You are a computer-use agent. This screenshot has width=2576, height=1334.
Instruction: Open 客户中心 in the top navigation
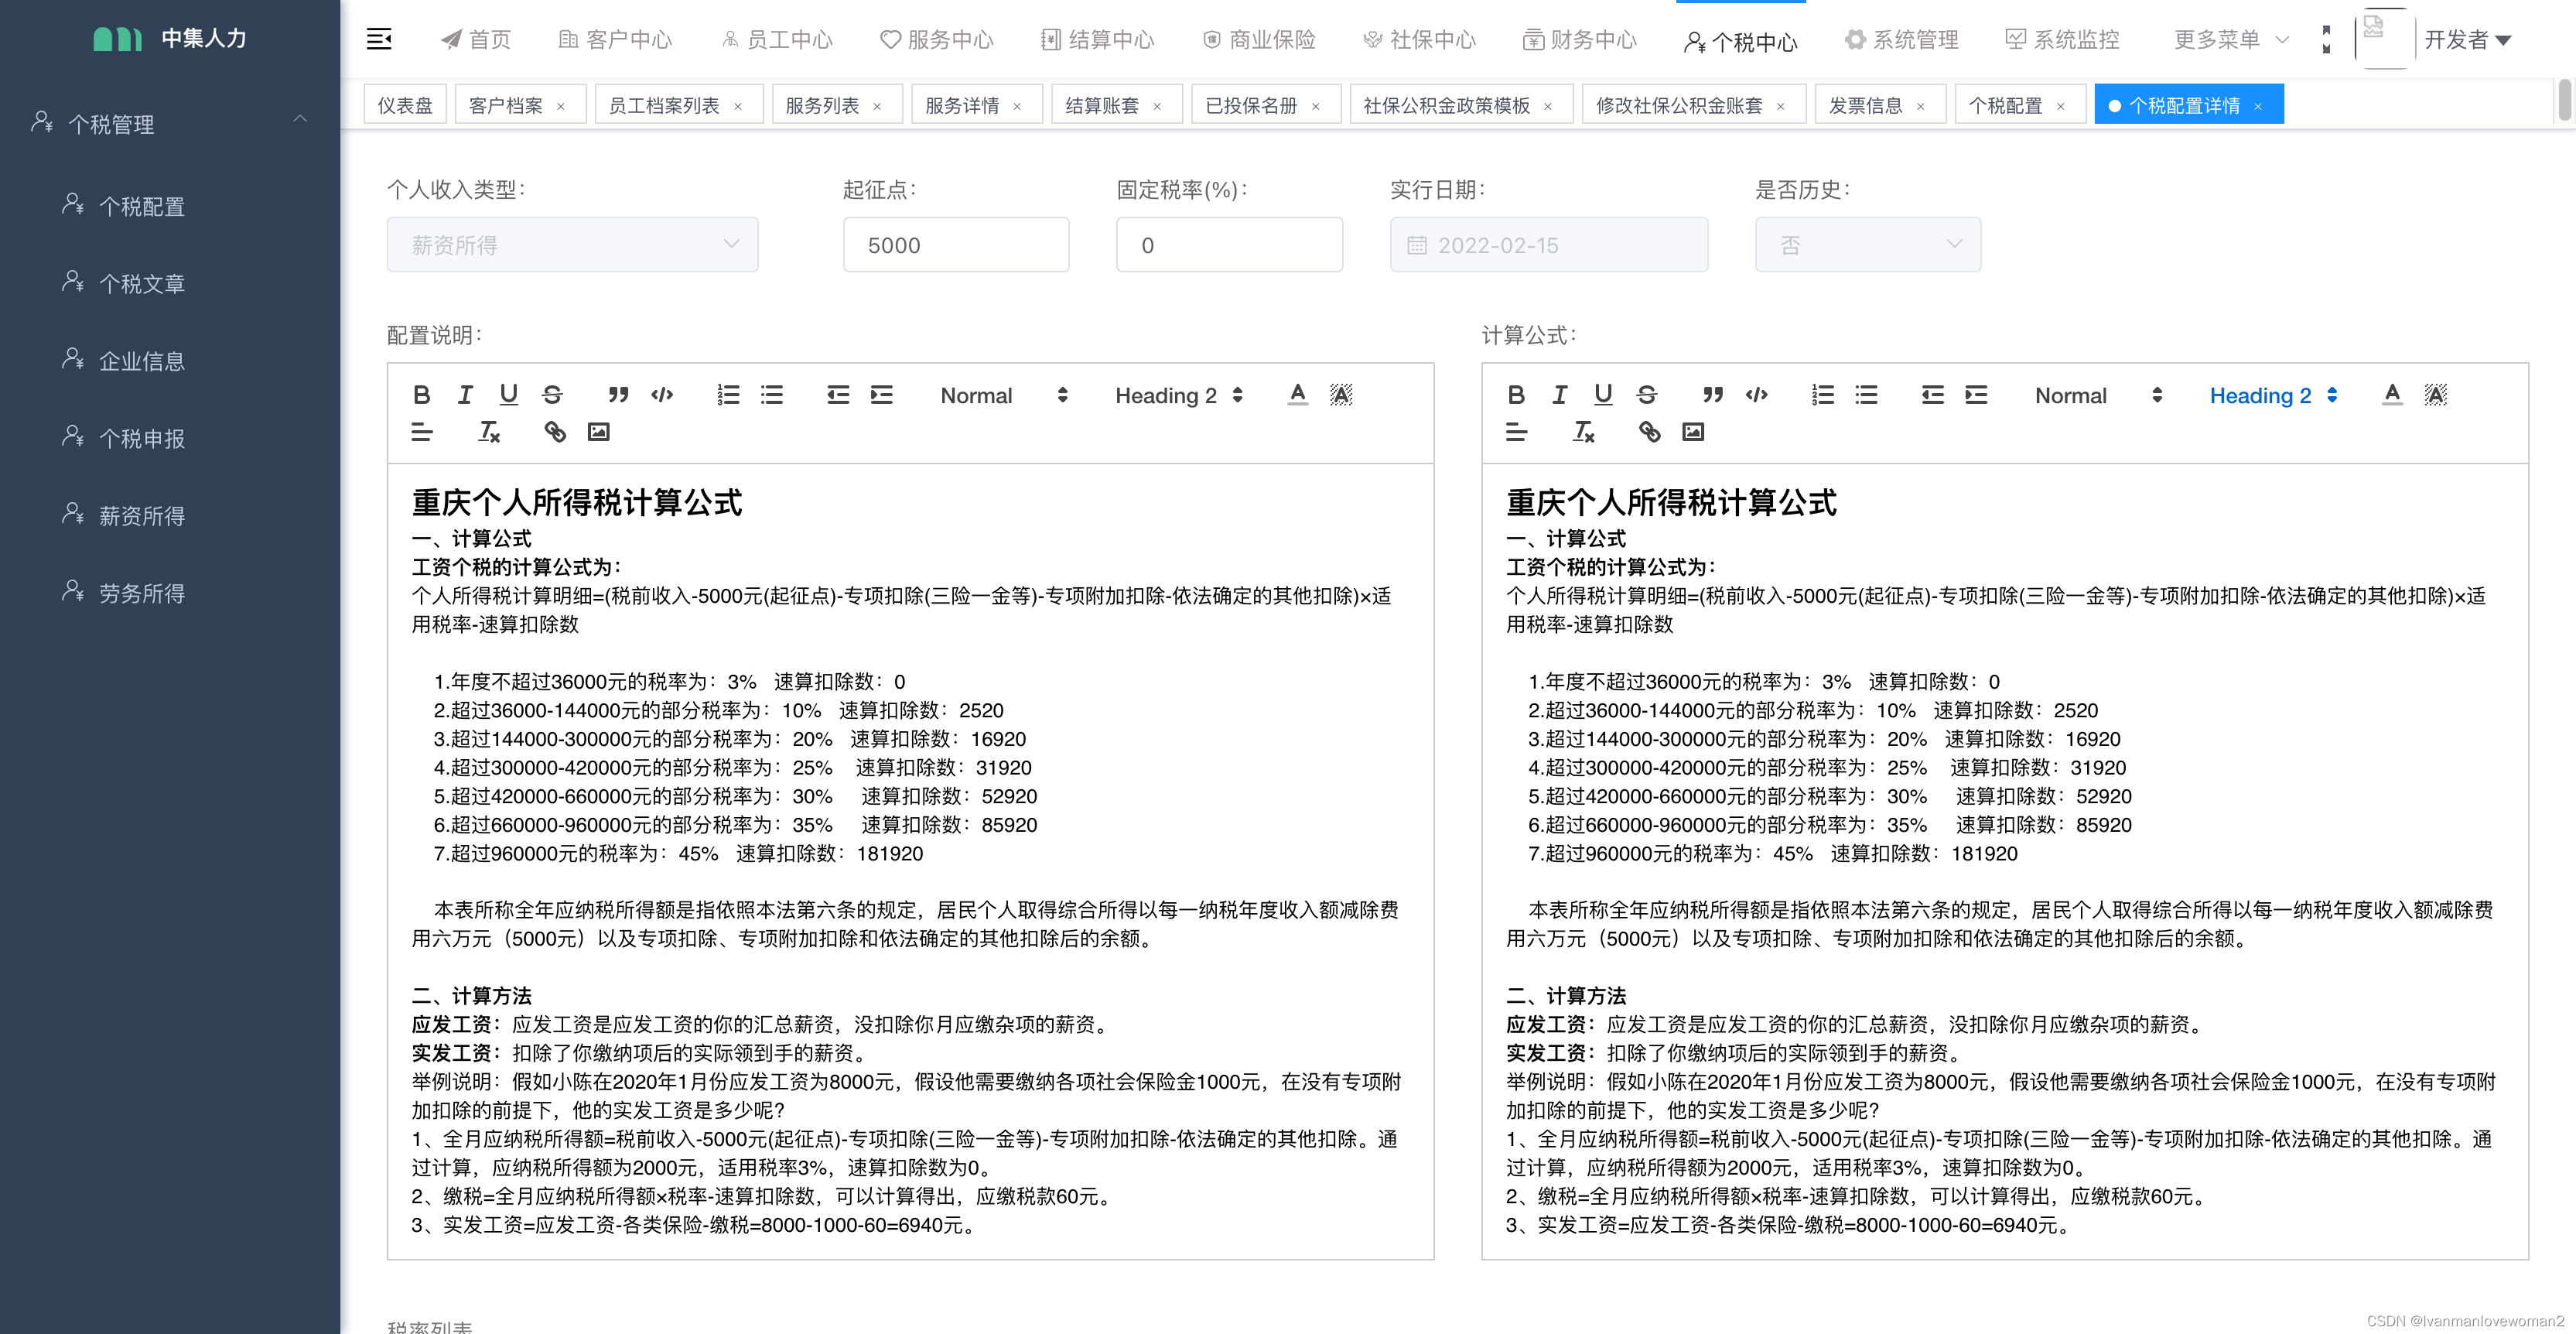click(x=615, y=40)
